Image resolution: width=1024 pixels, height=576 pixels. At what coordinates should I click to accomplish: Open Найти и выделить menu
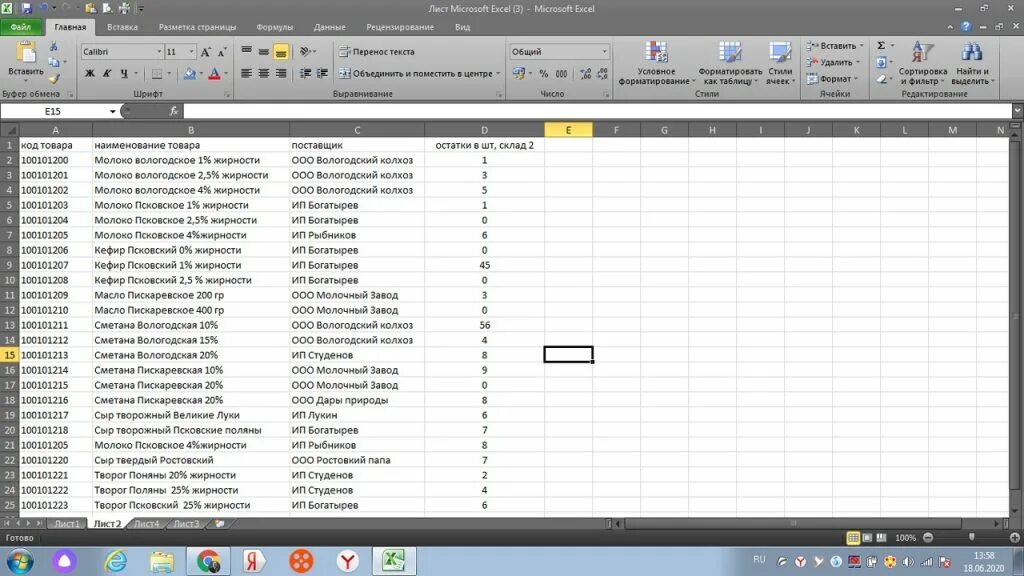pyautogui.click(x=972, y=63)
